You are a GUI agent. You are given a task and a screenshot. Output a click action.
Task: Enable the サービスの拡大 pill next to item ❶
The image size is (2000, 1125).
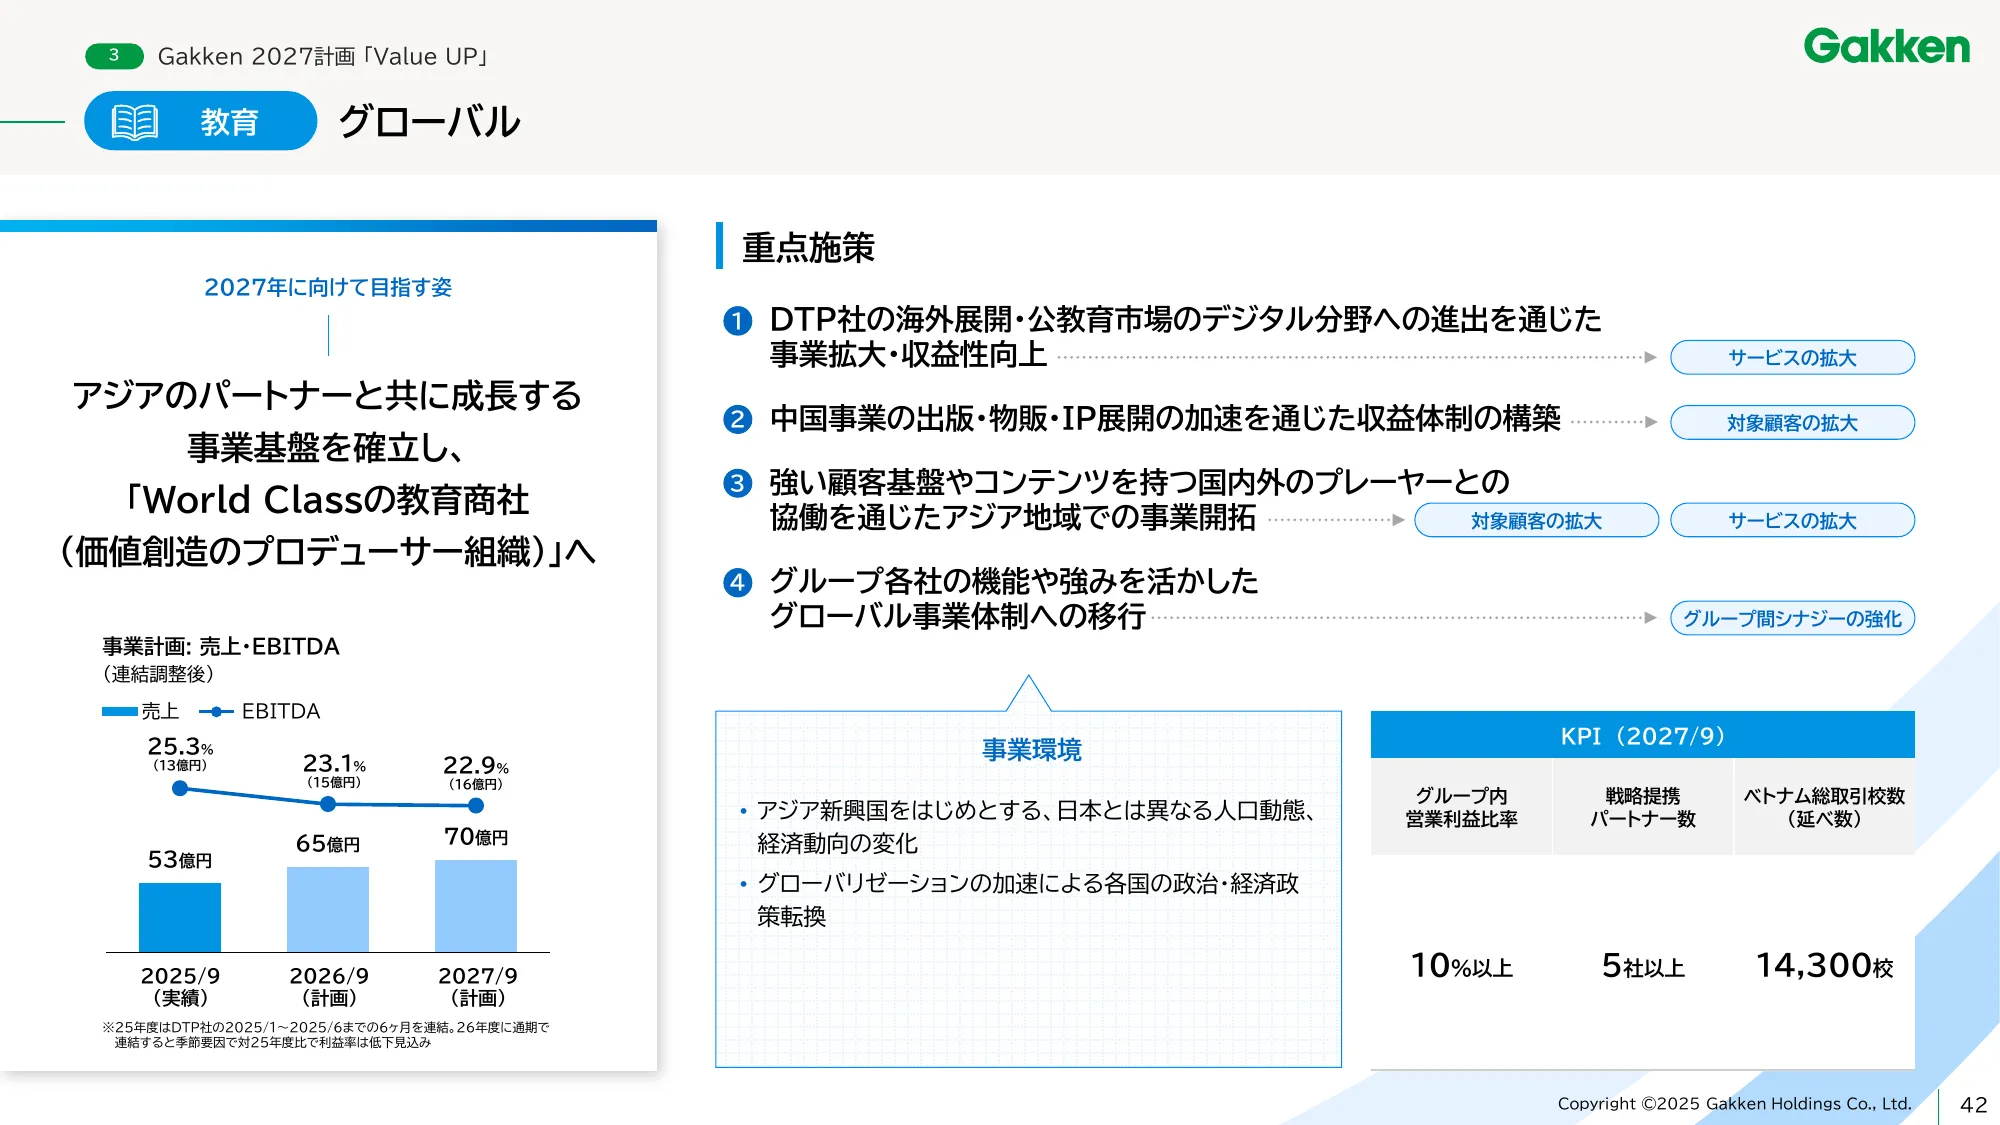(1791, 357)
